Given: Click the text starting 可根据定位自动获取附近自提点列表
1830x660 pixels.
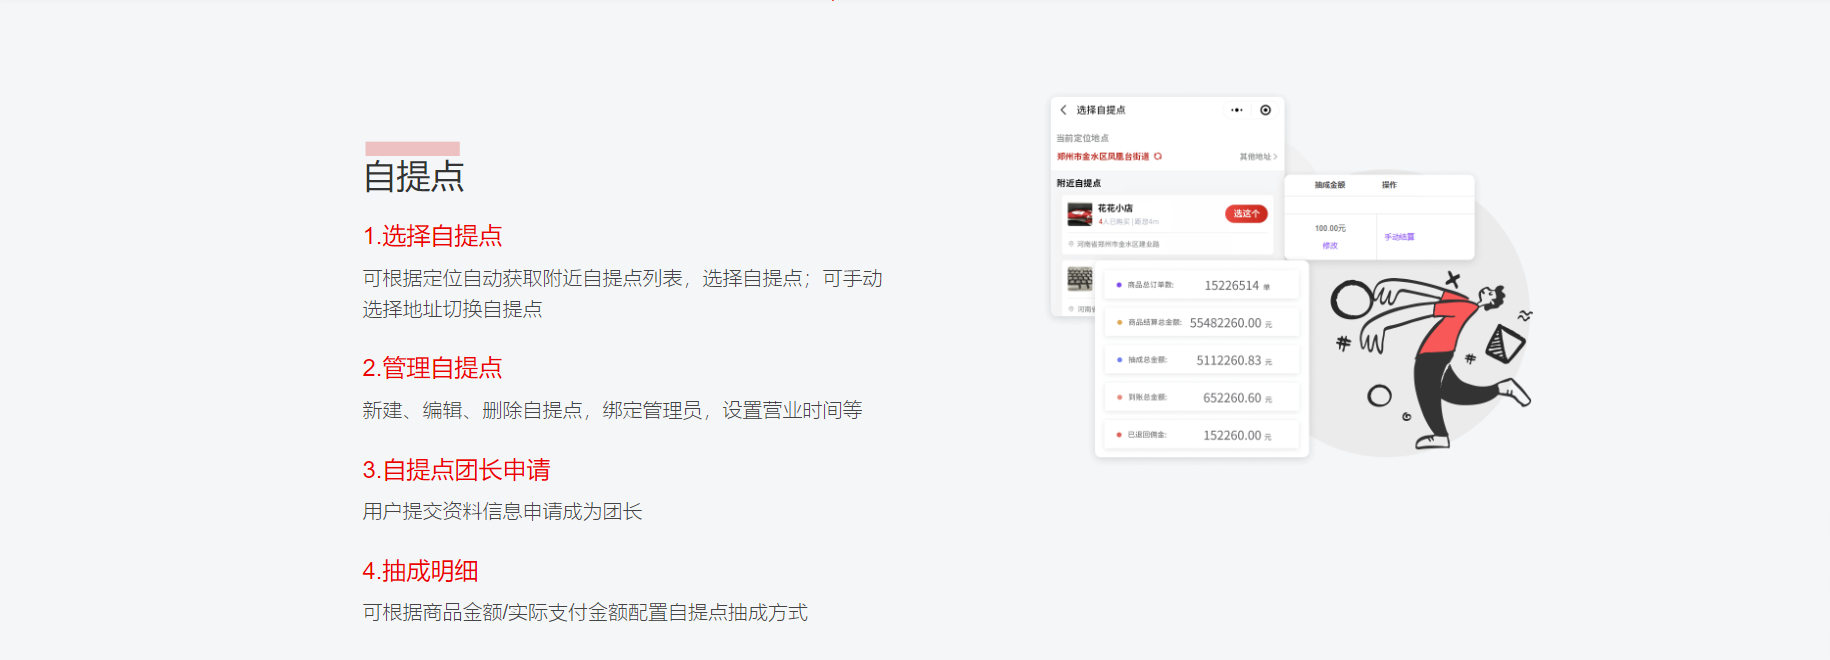Looking at the screenshot, I should coord(622,294).
